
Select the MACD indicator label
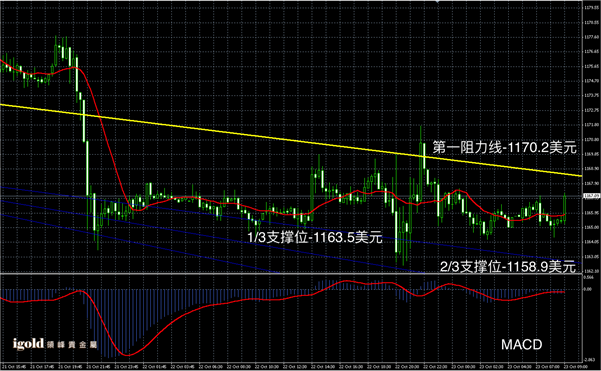point(521,345)
